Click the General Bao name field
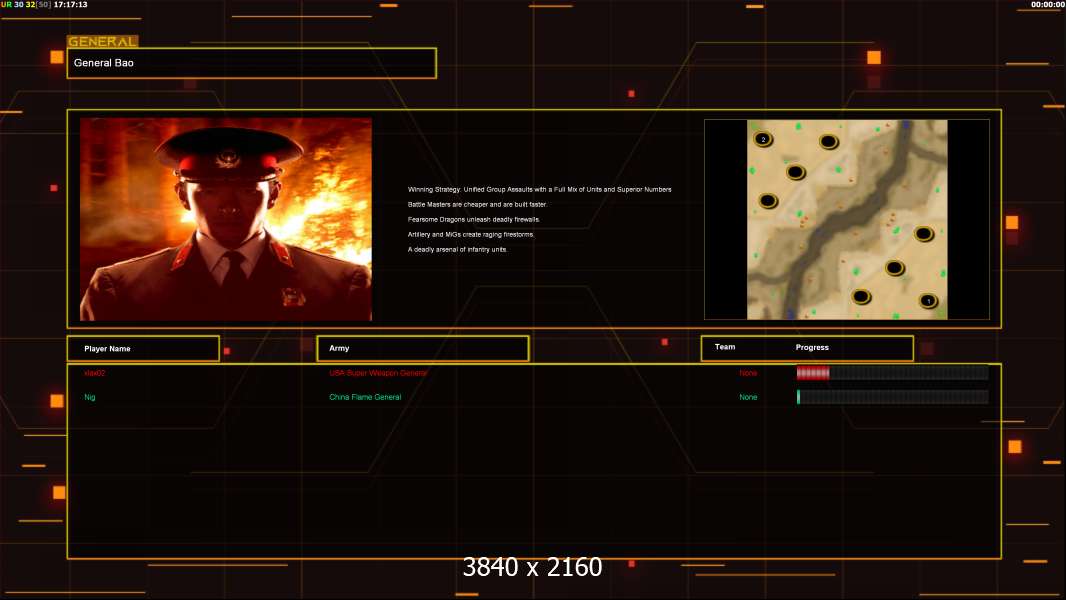Screen dimensions: 1066x600 pyautogui.click(x=252, y=63)
